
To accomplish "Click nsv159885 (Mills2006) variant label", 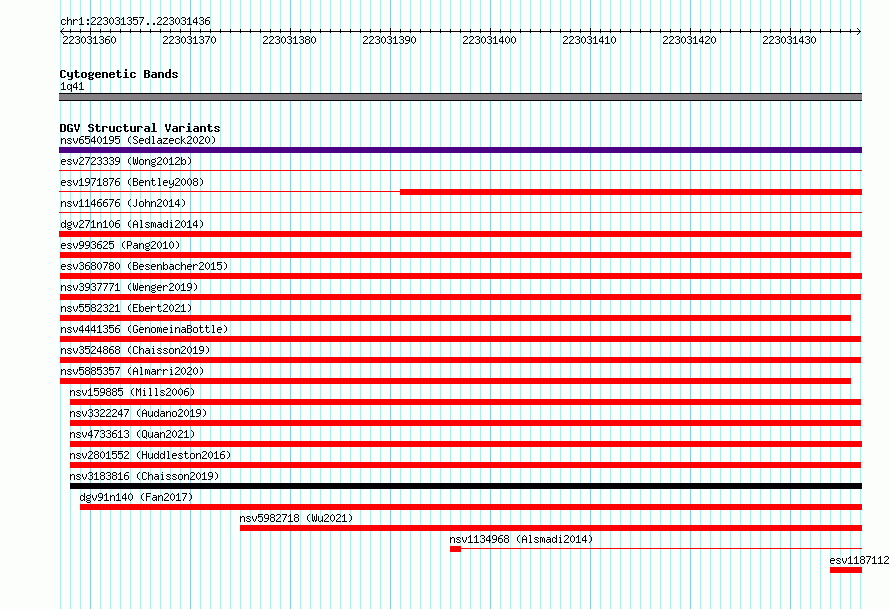I will tap(132, 392).
